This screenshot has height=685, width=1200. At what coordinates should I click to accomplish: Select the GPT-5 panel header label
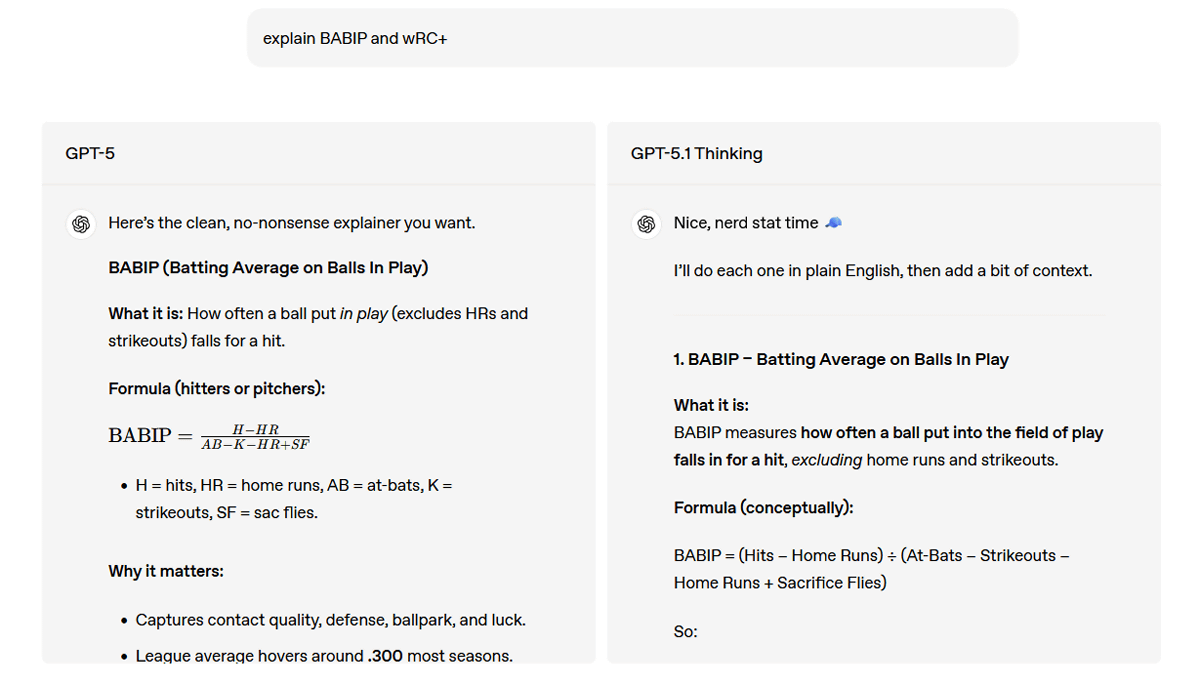(90, 154)
